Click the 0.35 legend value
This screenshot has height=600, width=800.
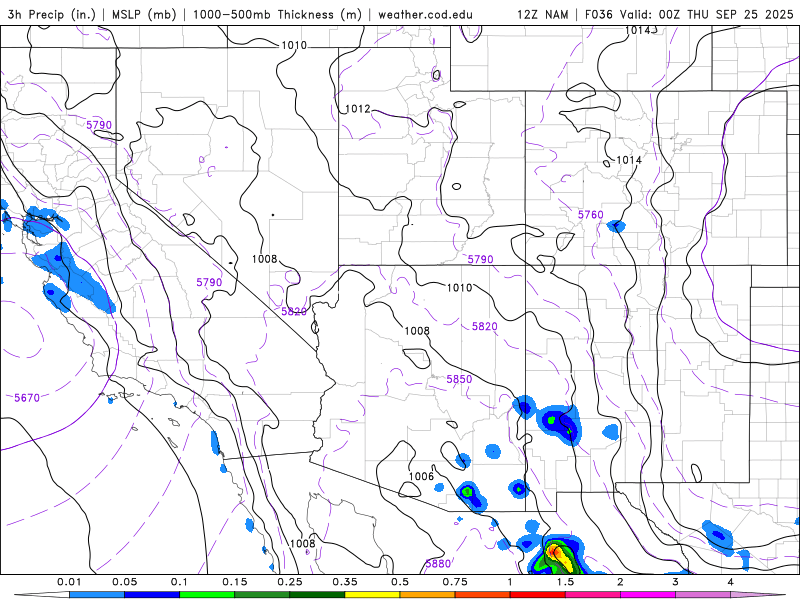345,582
